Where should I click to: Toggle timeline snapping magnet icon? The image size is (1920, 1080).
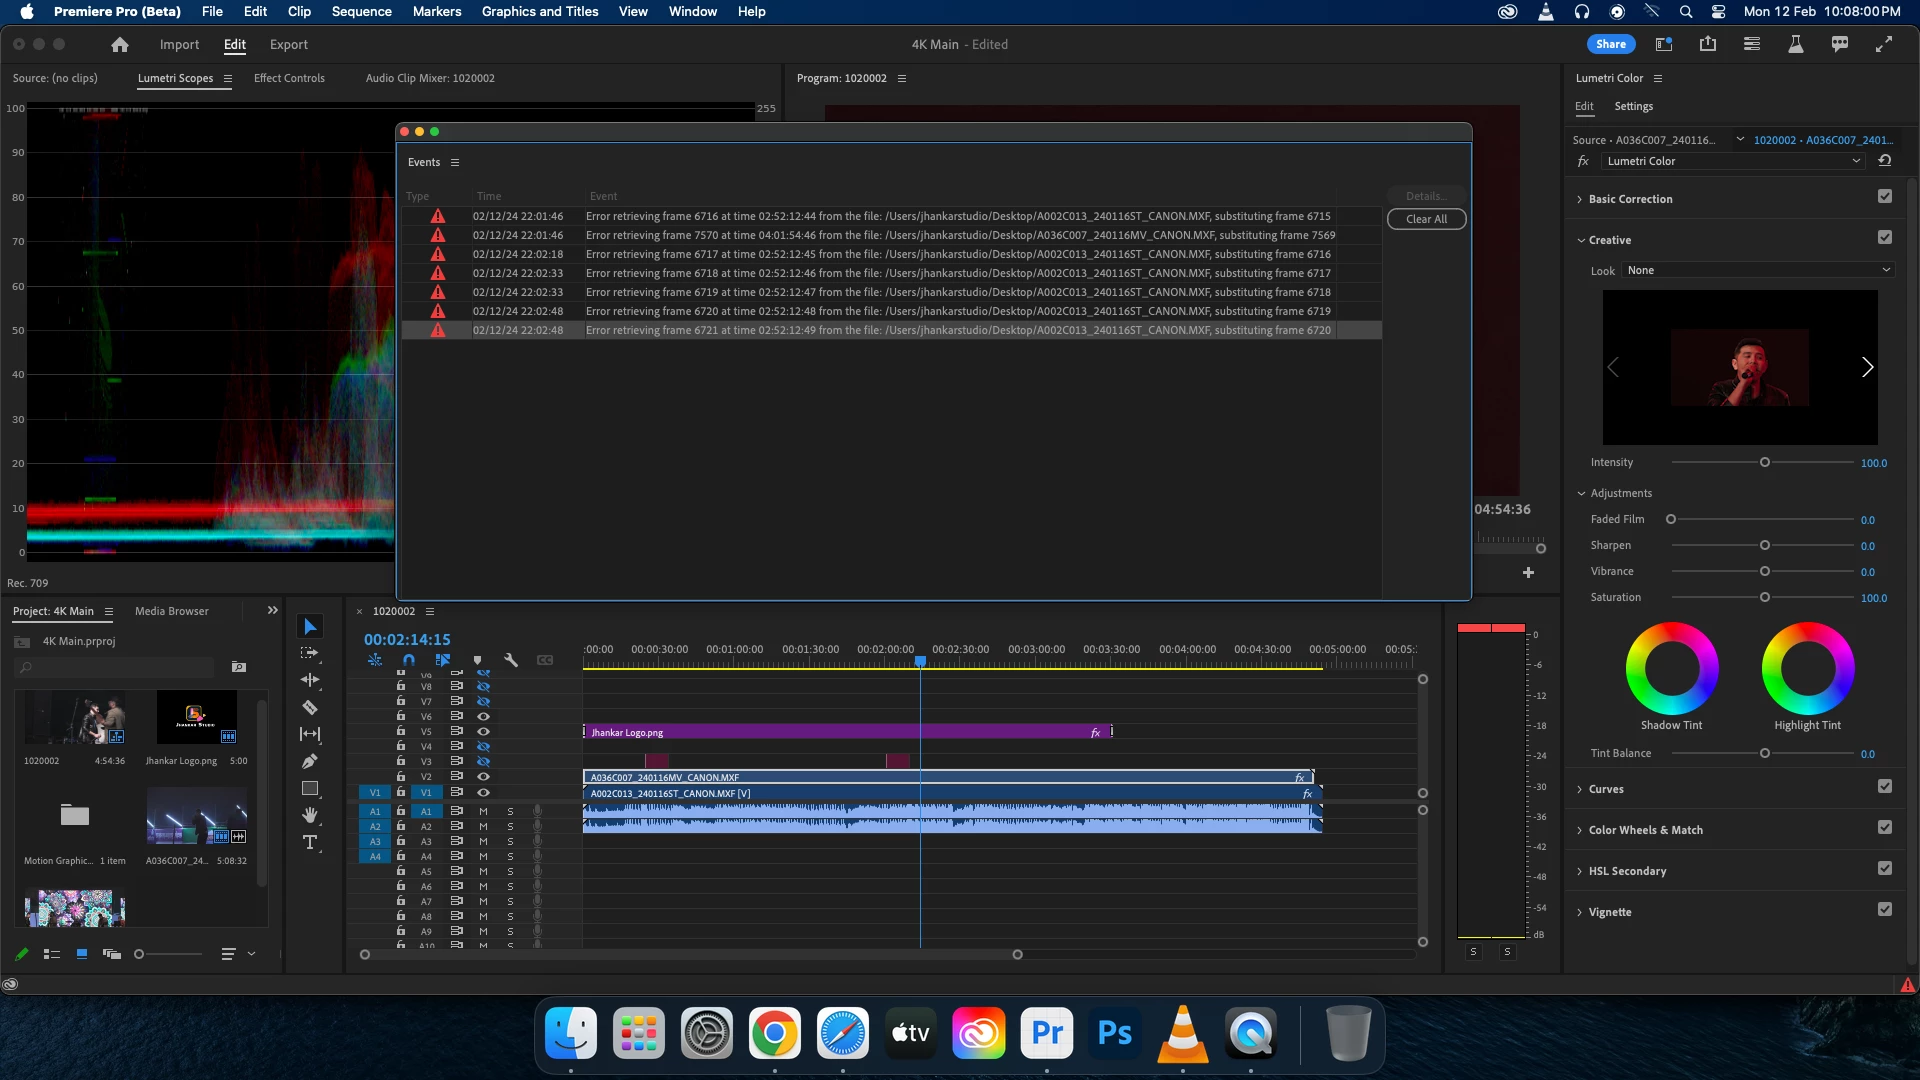[409, 660]
